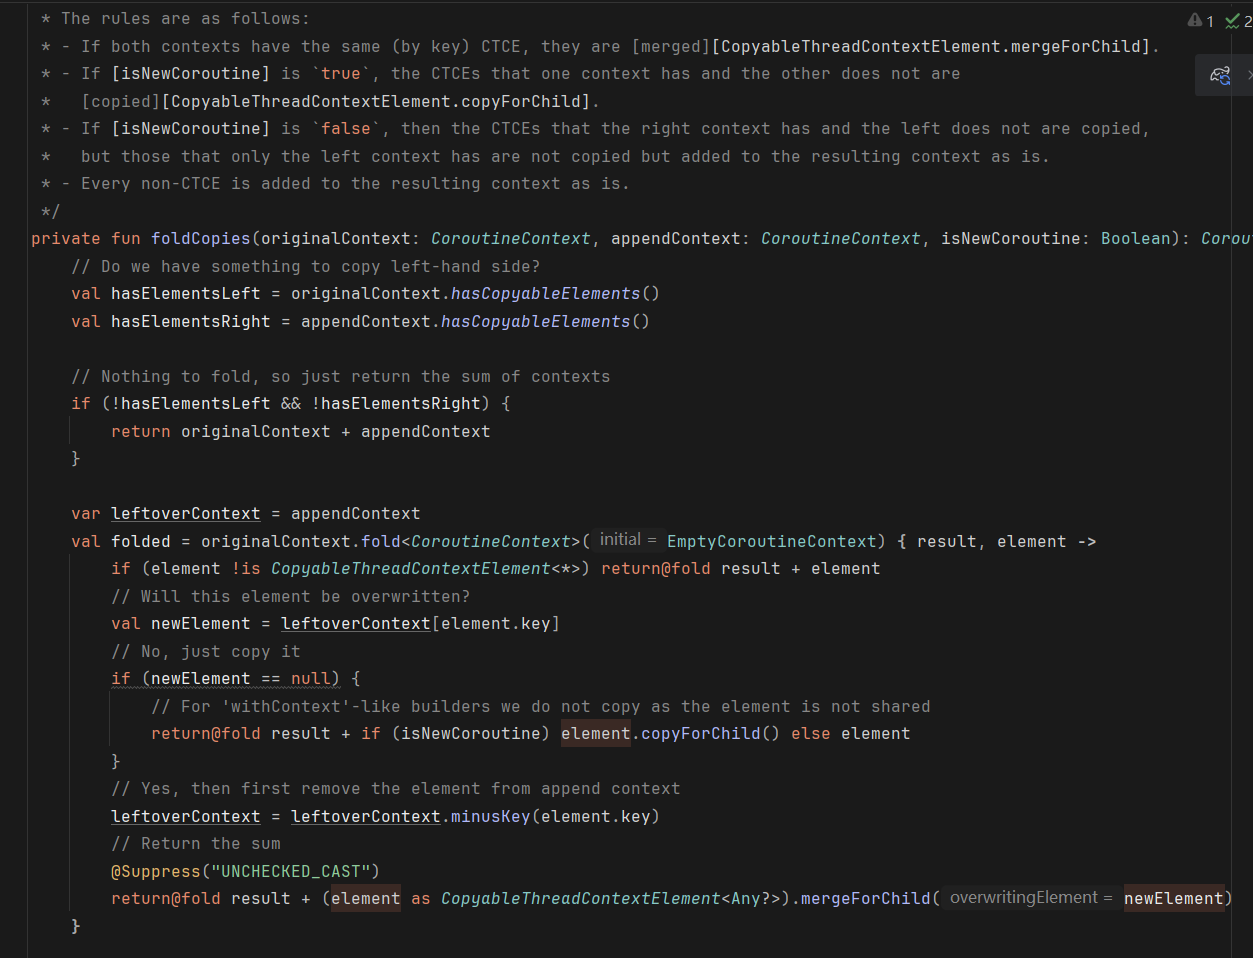Click newElement in 'val newElement' declaration

(x=200, y=623)
